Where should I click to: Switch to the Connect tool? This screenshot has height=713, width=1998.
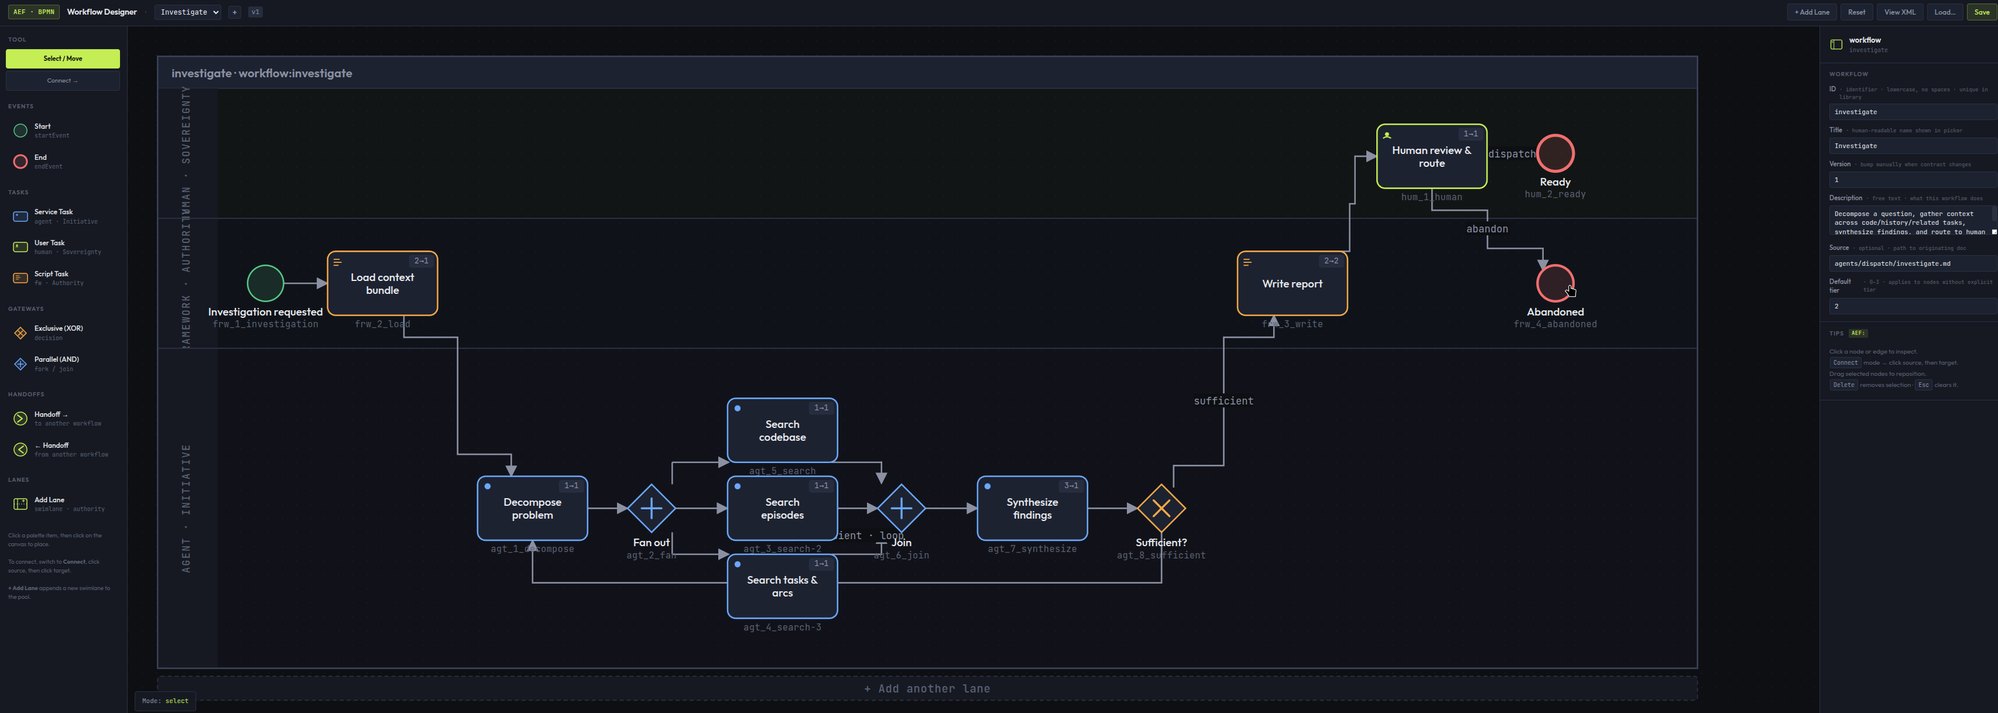tap(63, 80)
